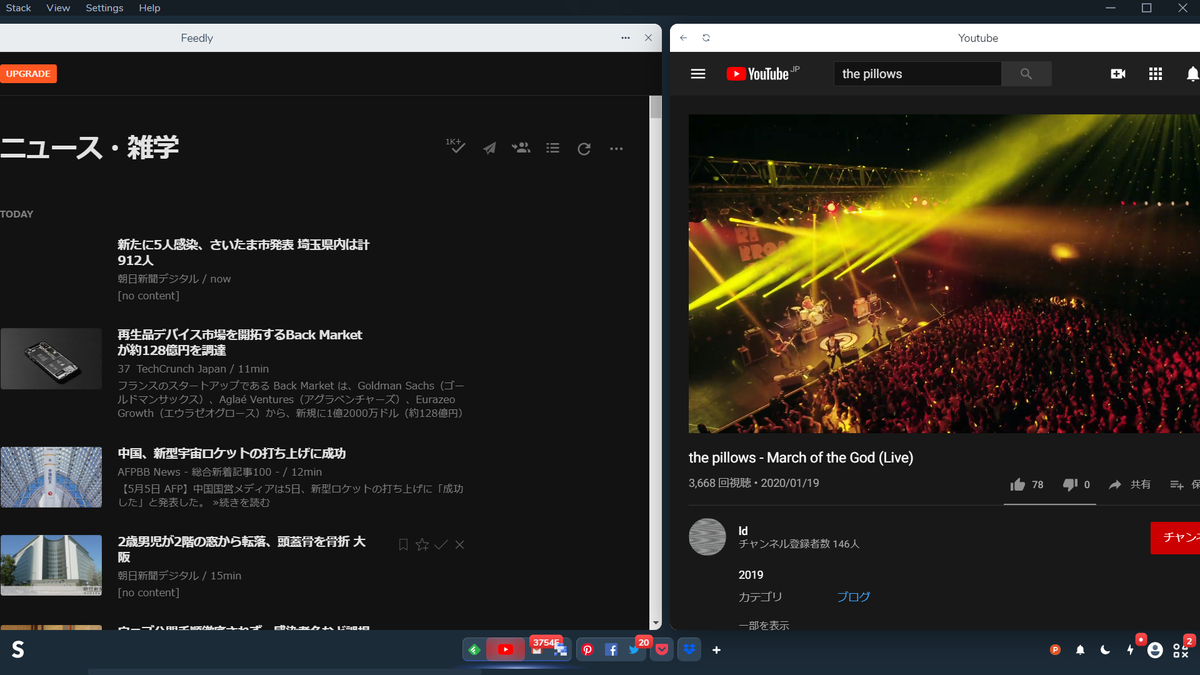Mark all Feedly articles as read

pos(456,146)
